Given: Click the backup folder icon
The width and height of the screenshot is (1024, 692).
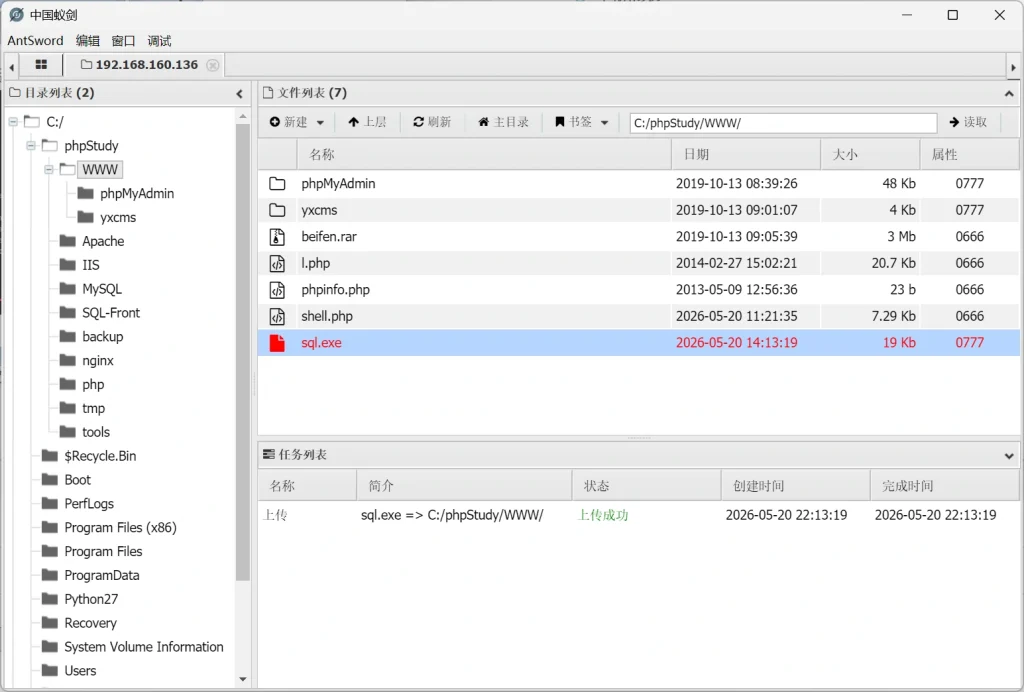Looking at the screenshot, I should coord(67,336).
